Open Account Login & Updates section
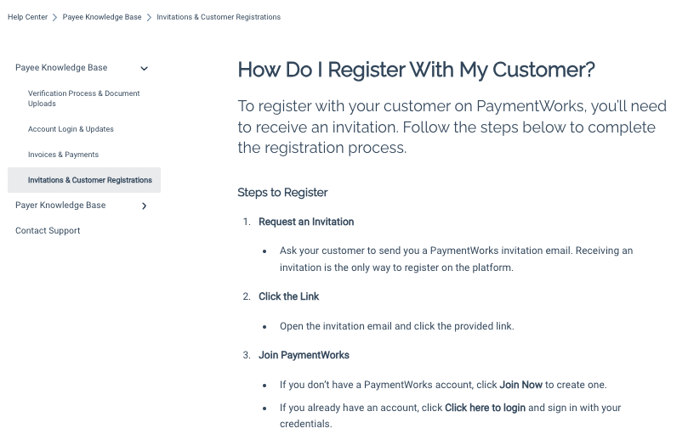This screenshot has width=688, height=434. pos(71,129)
